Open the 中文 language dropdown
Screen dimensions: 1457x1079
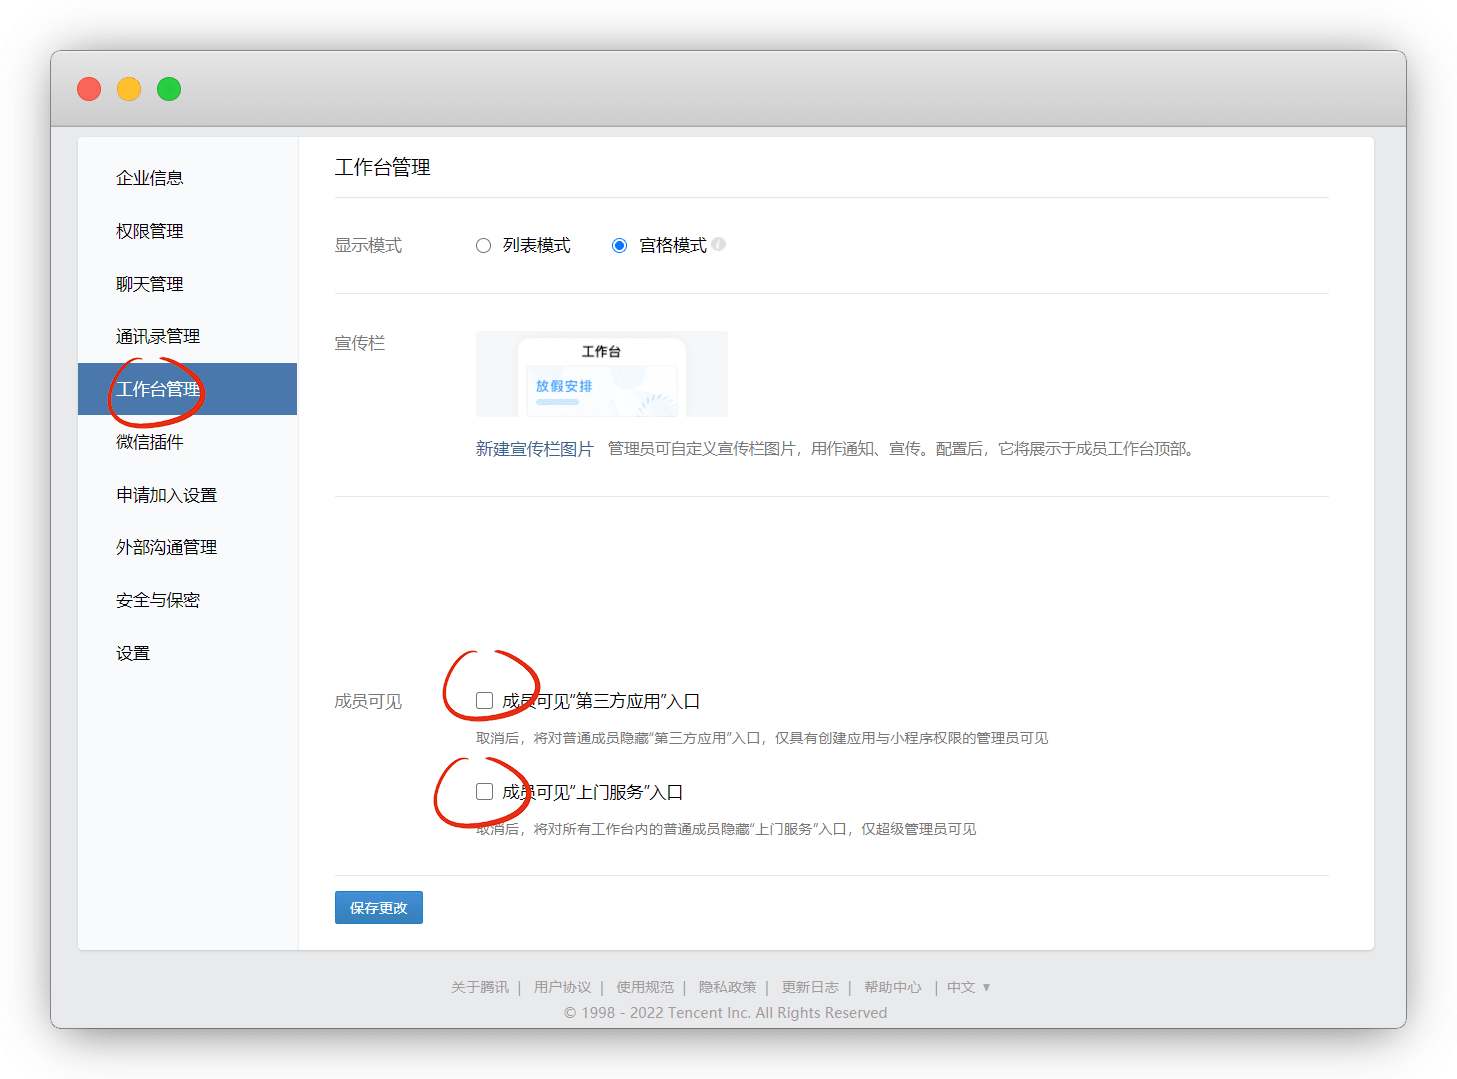click(x=968, y=987)
